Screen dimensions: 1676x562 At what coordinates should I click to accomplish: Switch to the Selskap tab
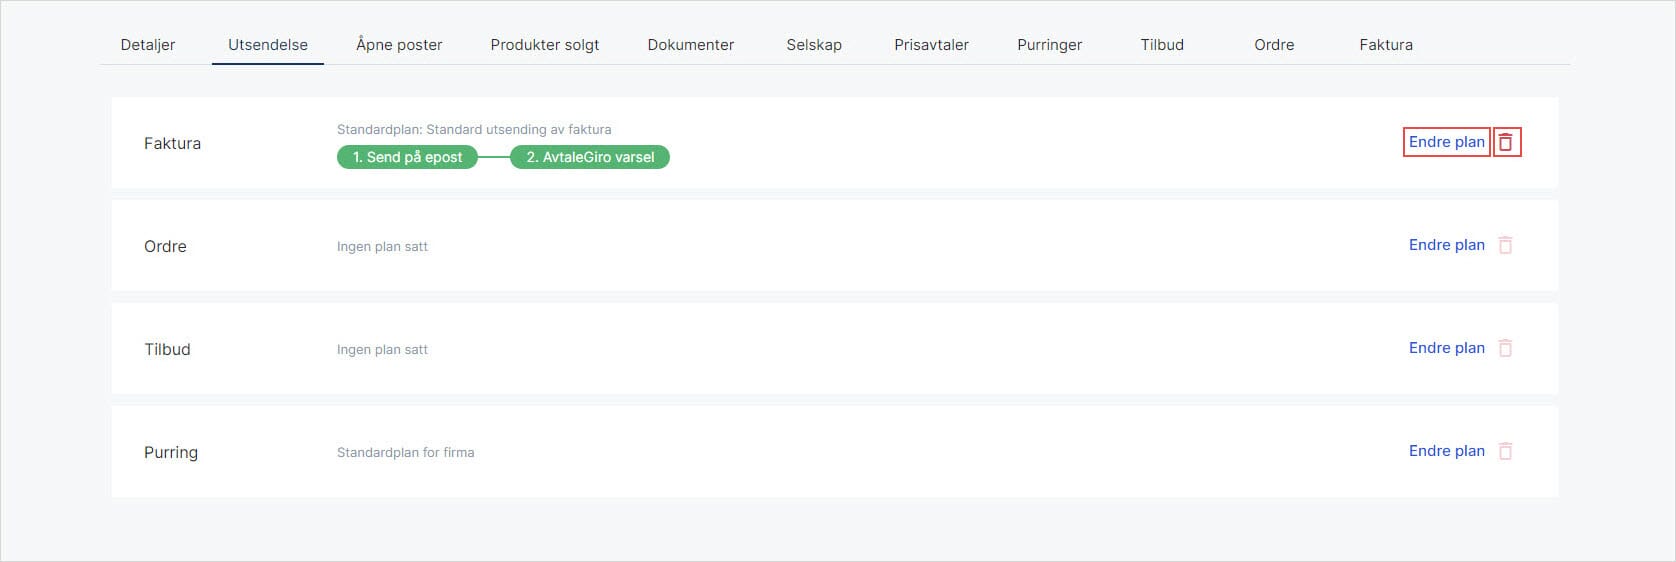[814, 45]
